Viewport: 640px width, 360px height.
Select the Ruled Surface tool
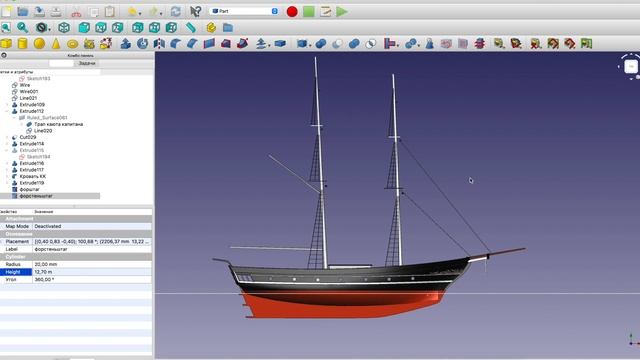209,44
